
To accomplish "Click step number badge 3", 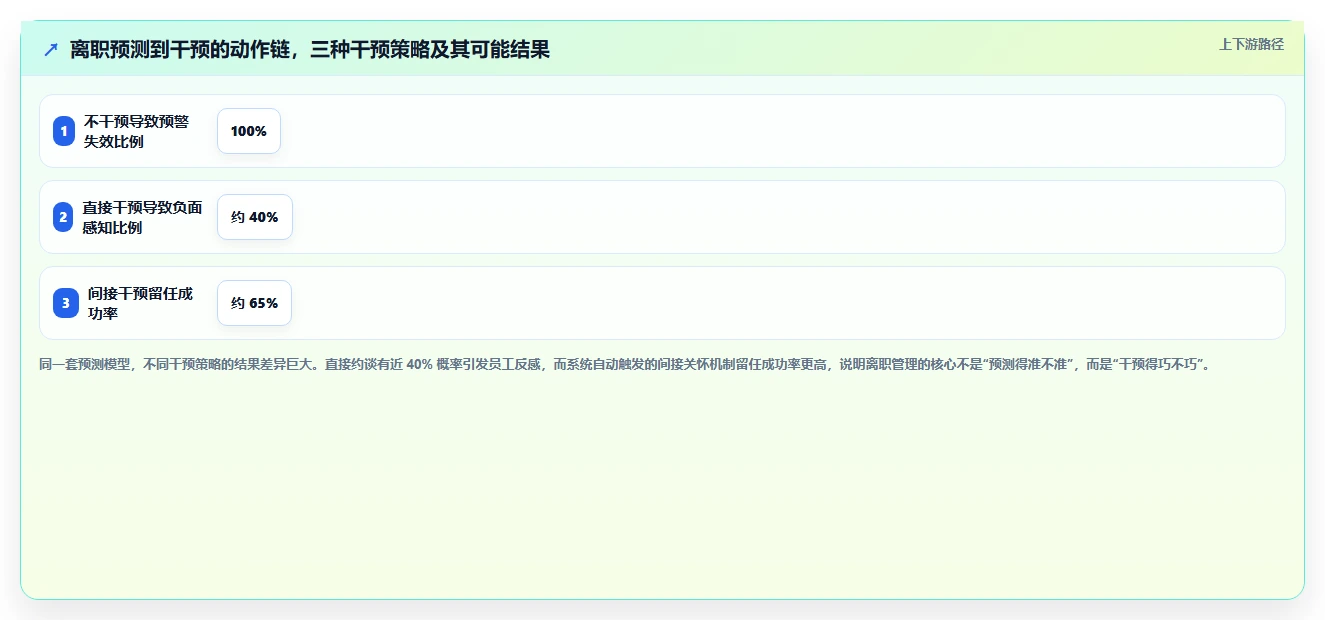I will 66,303.
